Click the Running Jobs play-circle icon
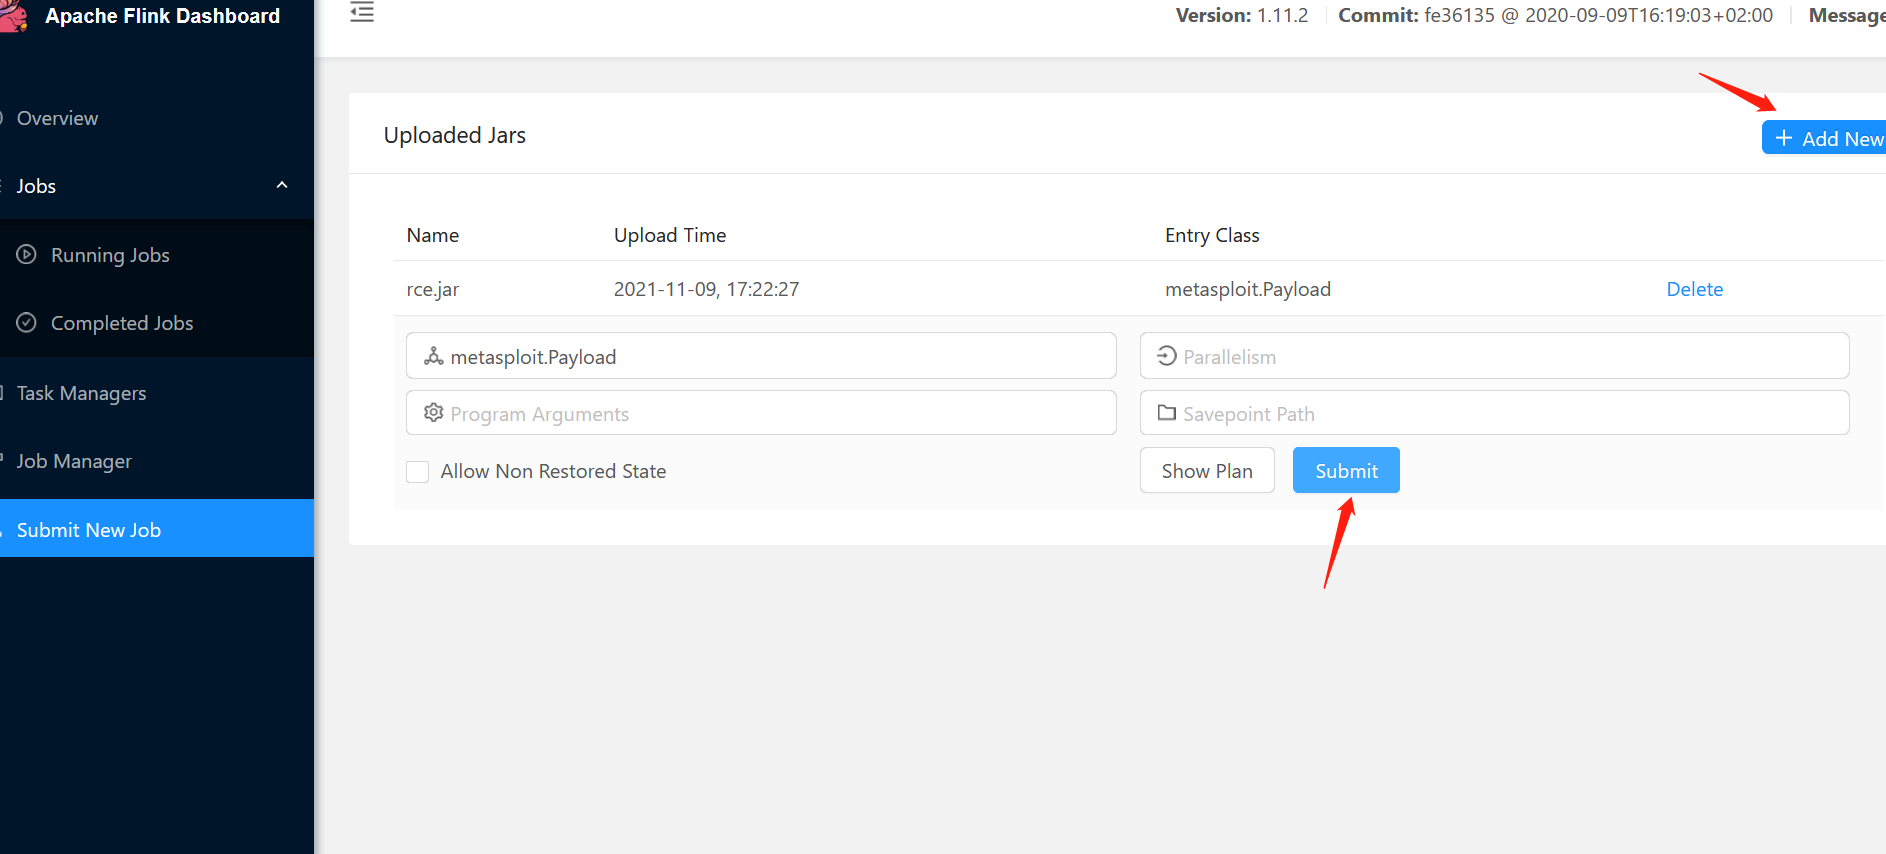This screenshot has height=854, width=1886. [27, 254]
